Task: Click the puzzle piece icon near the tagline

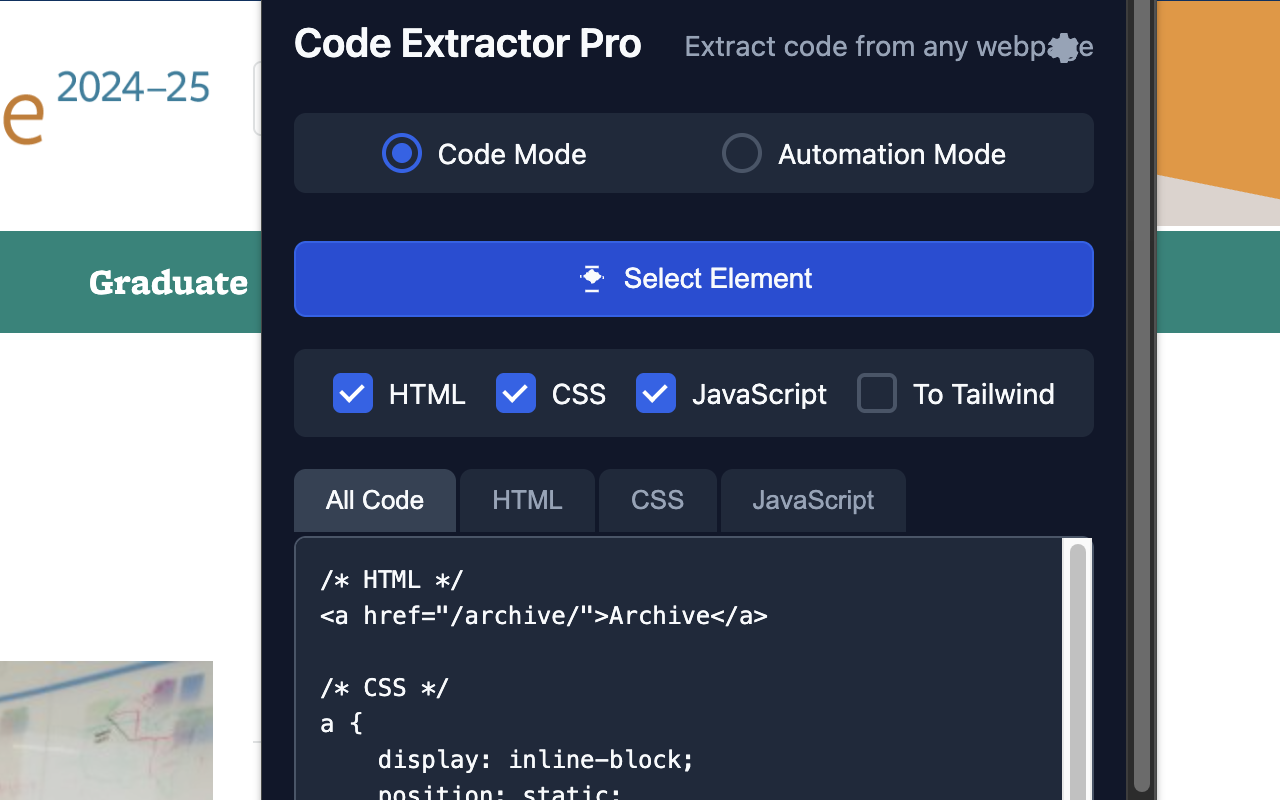Action: (1064, 46)
